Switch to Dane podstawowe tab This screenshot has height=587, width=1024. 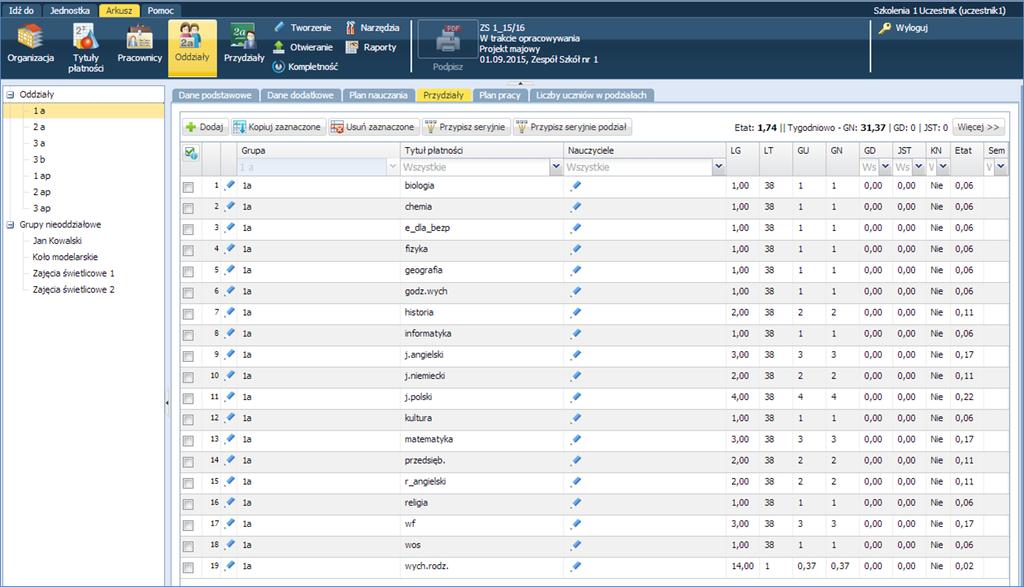click(215, 95)
